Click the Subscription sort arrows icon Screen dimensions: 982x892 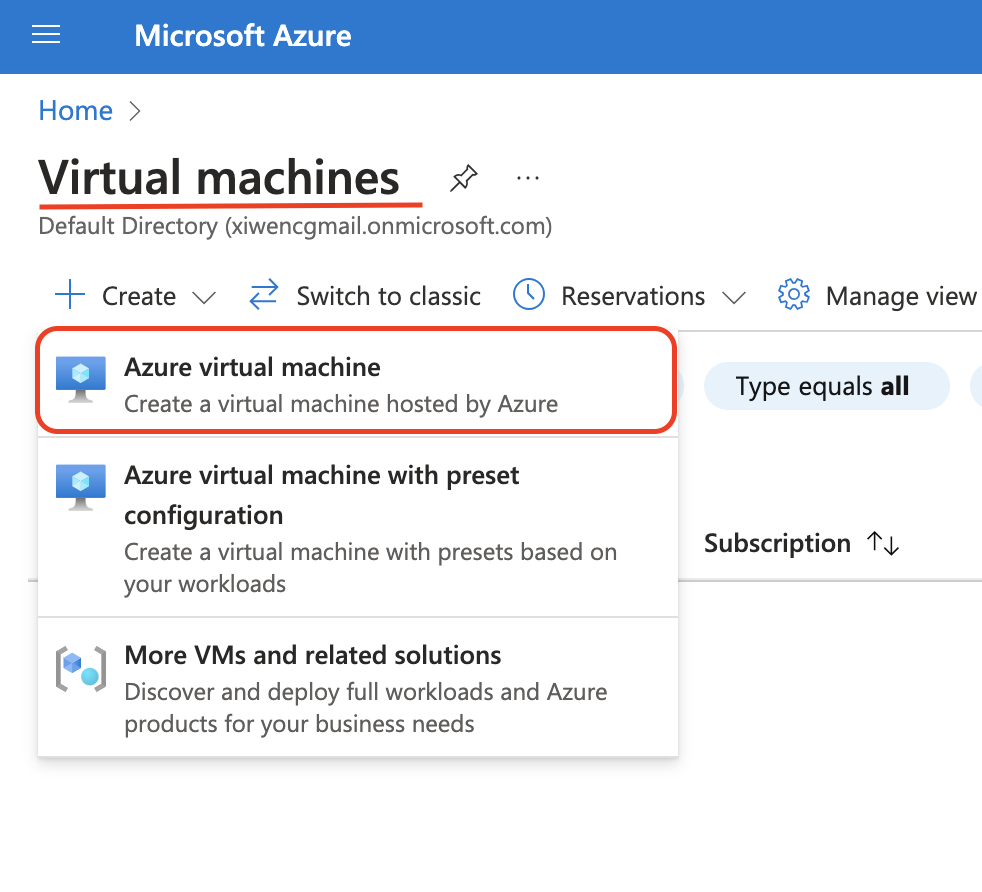pos(883,543)
